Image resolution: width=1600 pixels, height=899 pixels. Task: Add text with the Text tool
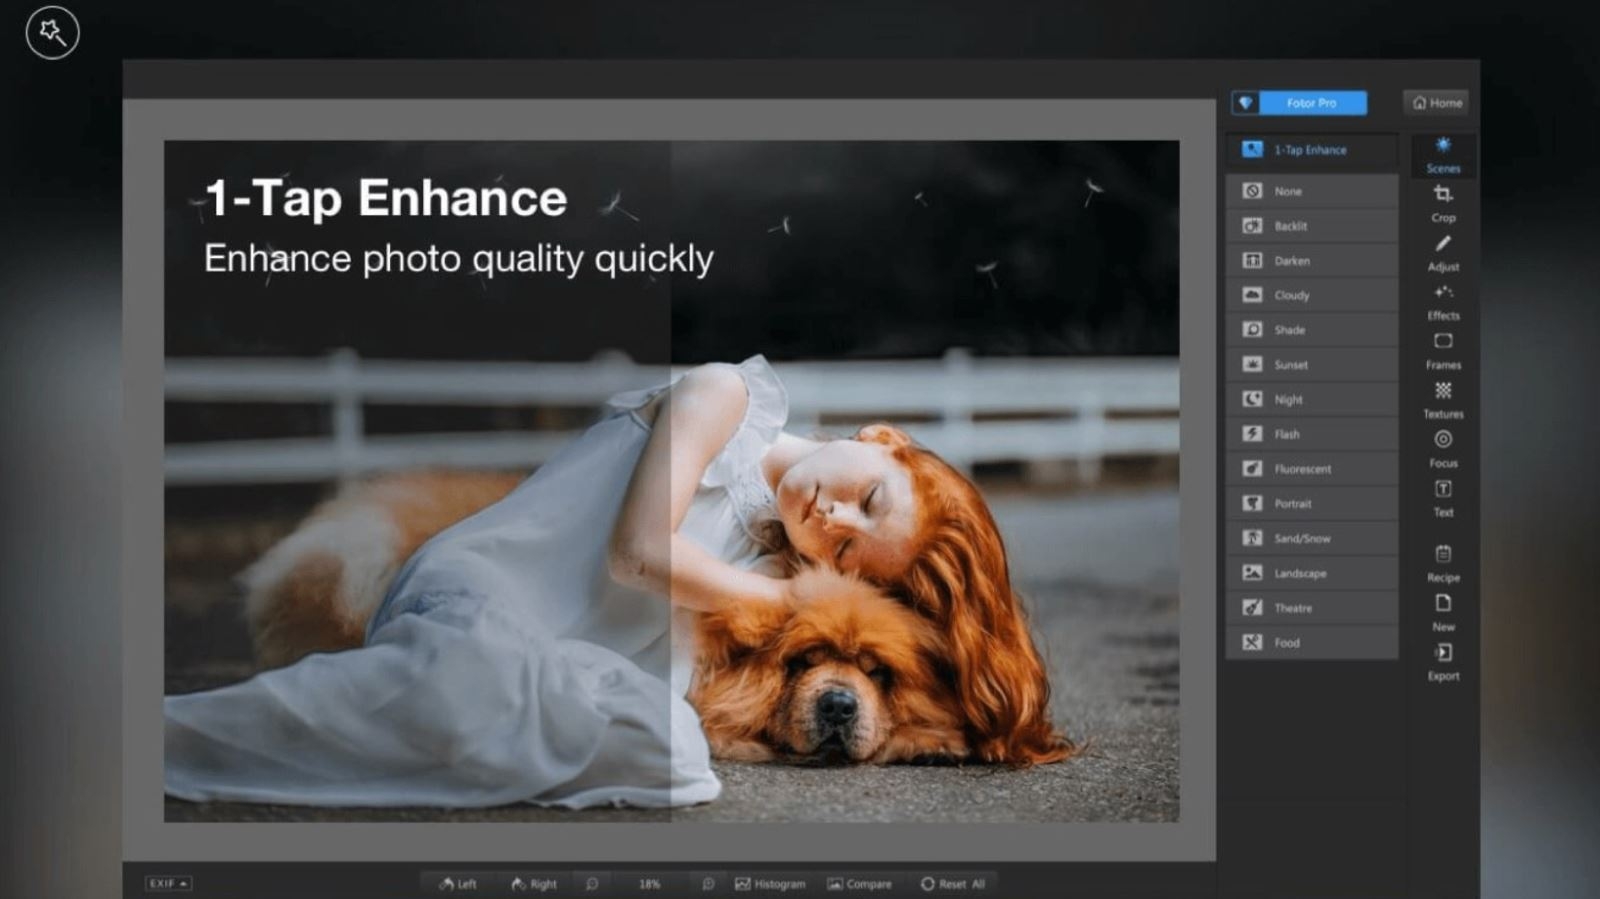coord(1443,496)
